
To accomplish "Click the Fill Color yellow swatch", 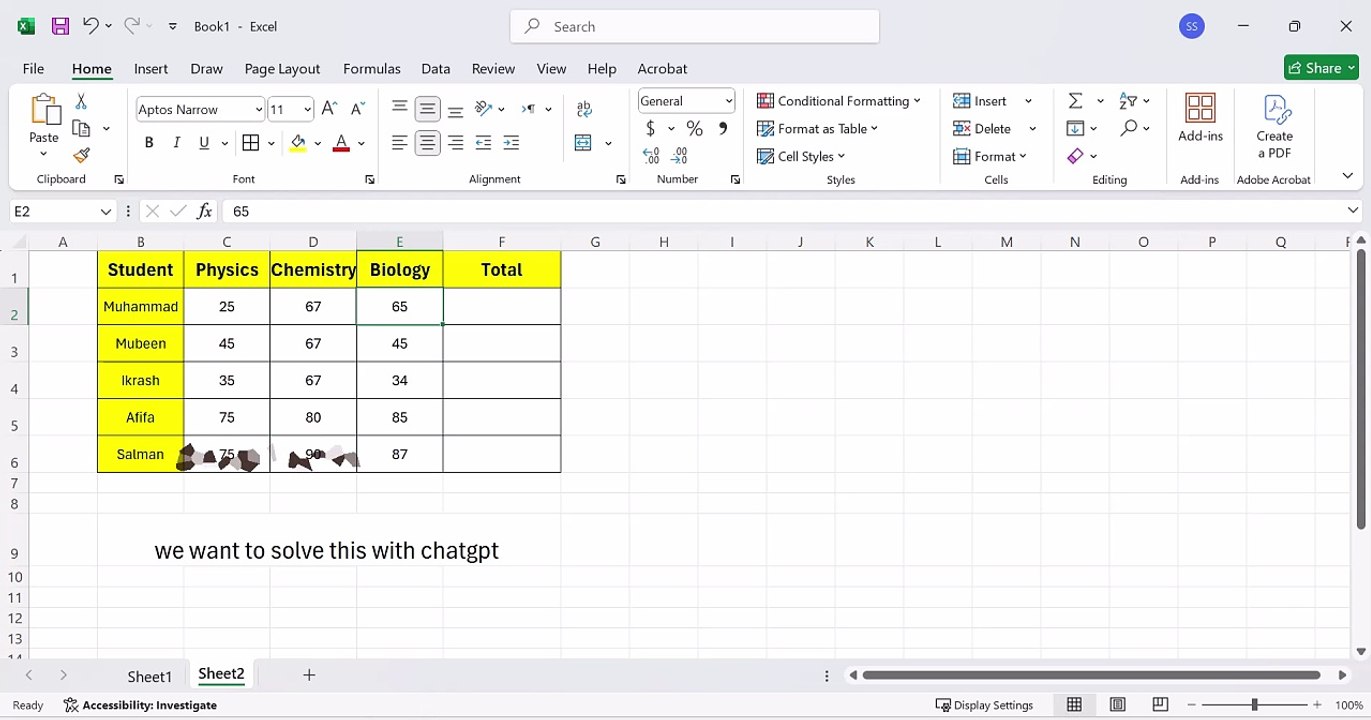I will [x=298, y=143].
